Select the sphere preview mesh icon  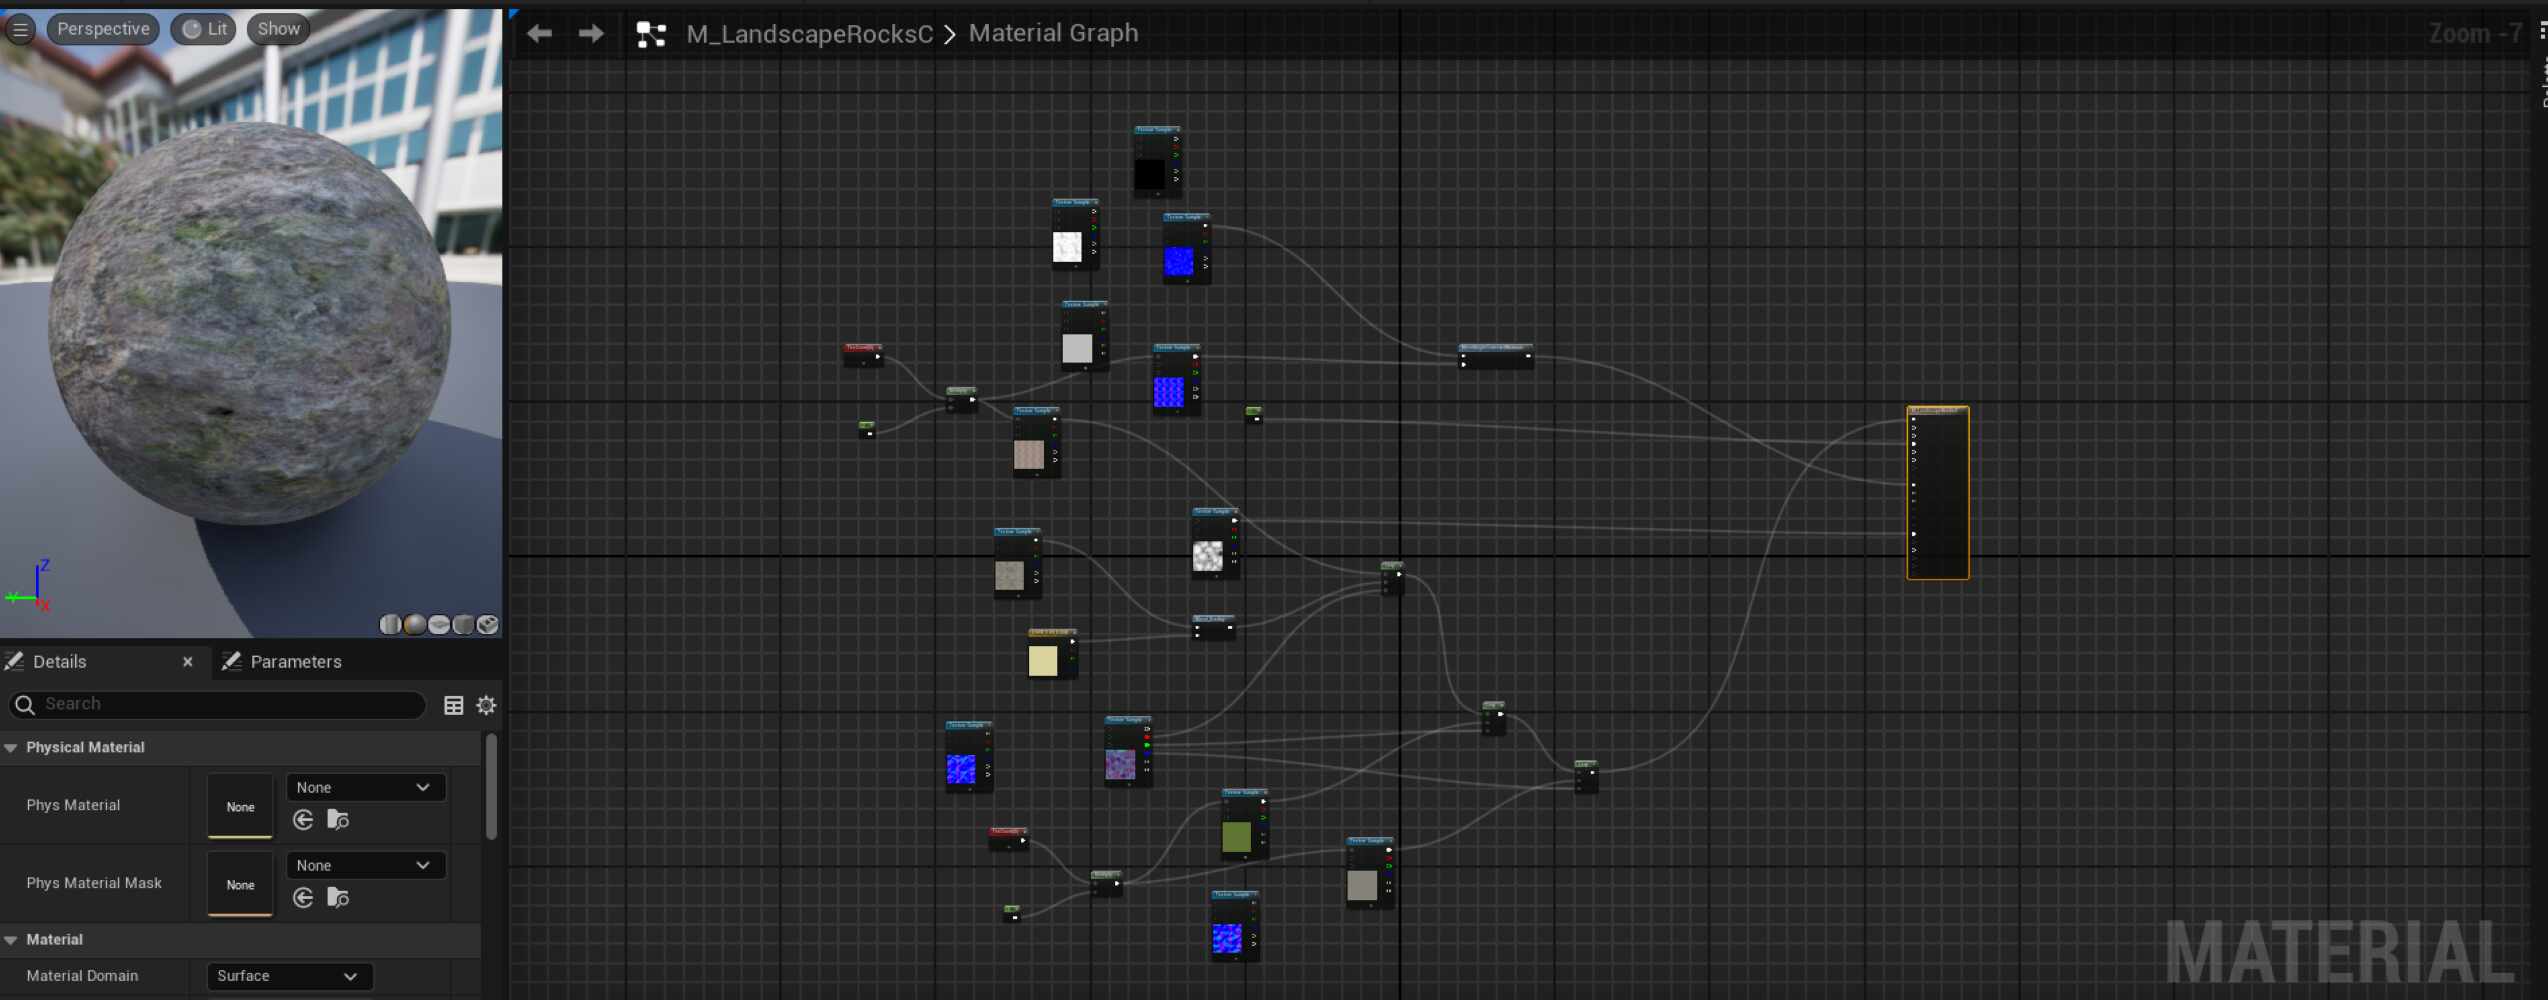point(414,625)
